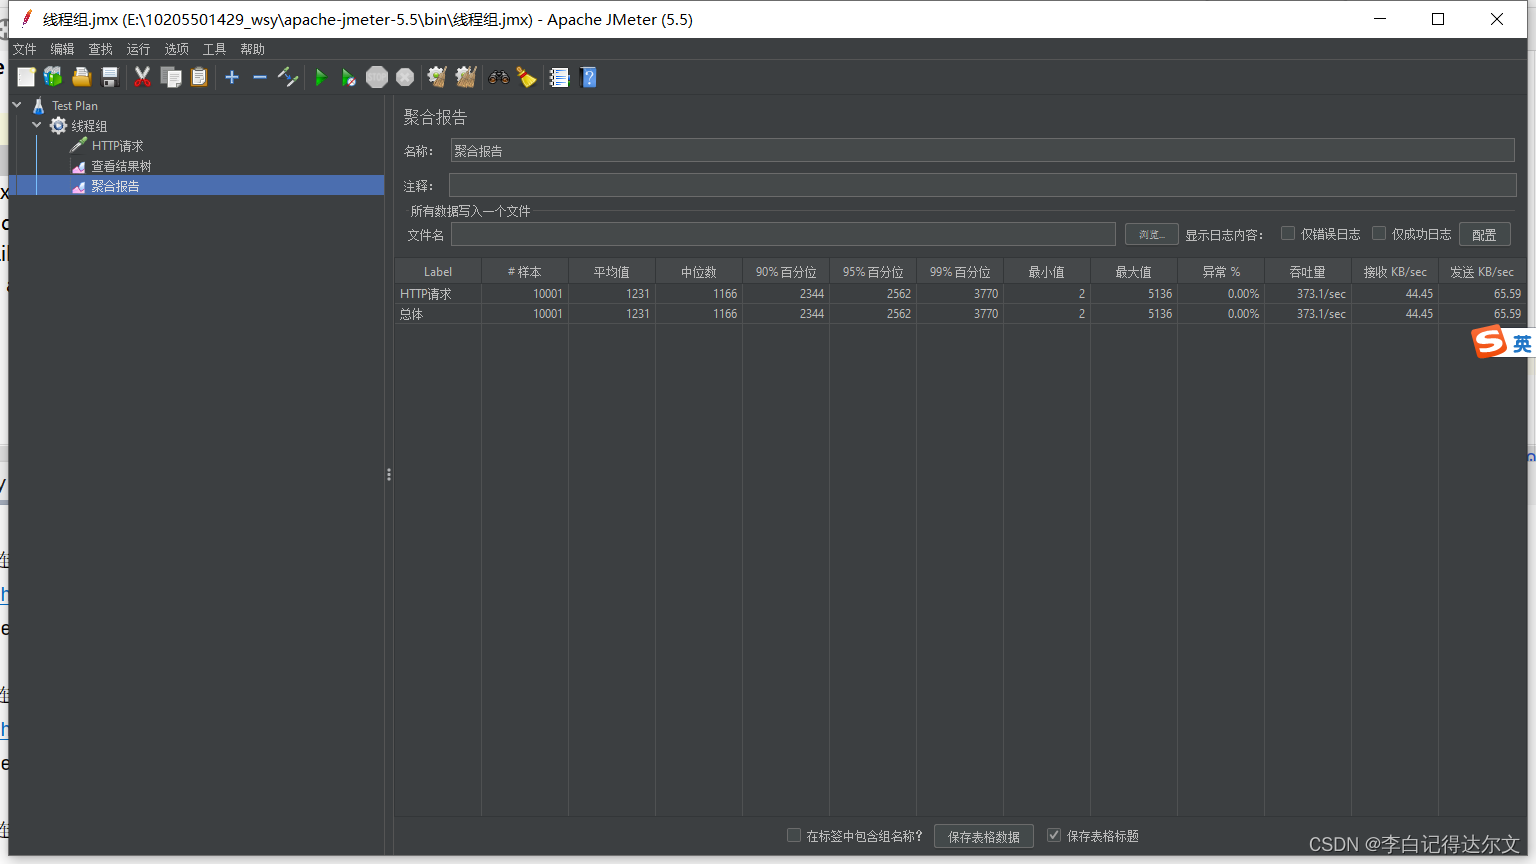Expand all nodes with plus icon
1536x864 pixels.
pyautogui.click(x=232, y=77)
